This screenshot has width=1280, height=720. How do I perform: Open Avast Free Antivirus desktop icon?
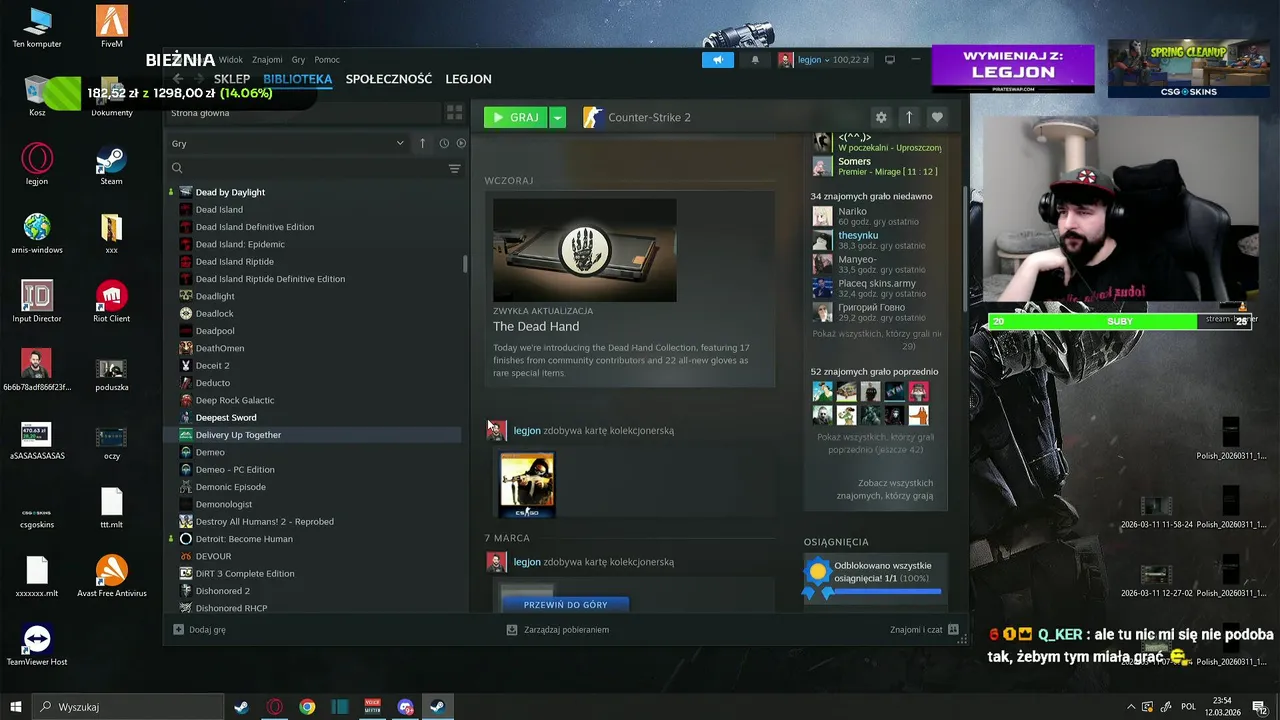[112, 576]
